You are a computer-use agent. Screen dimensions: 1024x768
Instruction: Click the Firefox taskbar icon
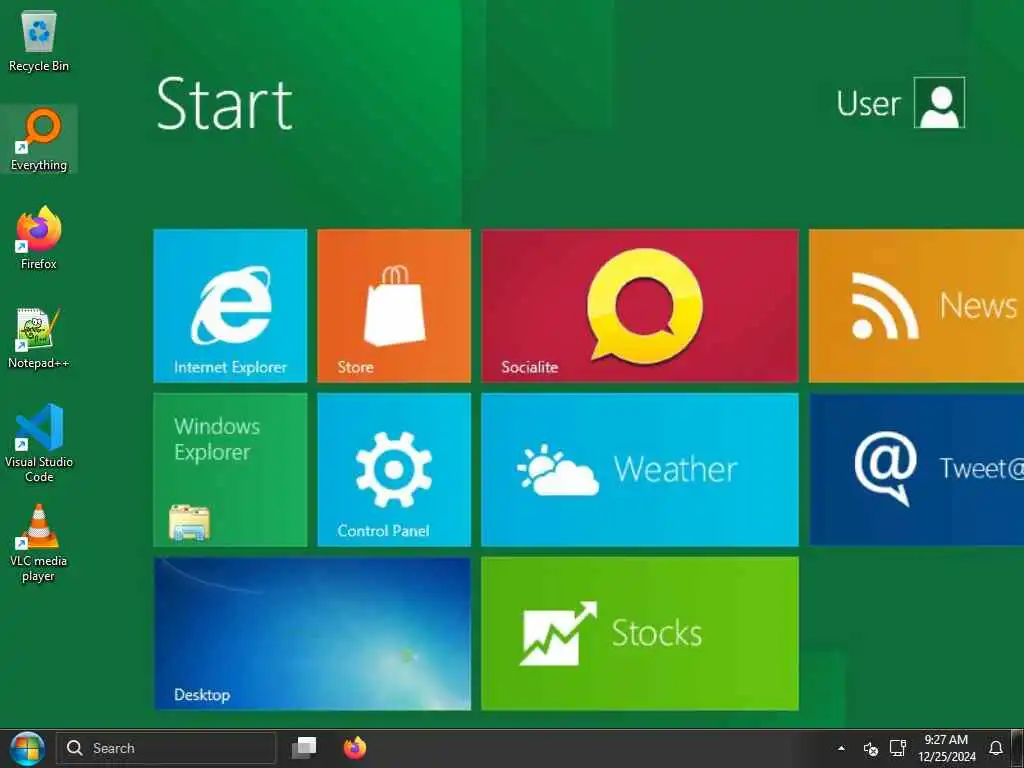point(355,747)
